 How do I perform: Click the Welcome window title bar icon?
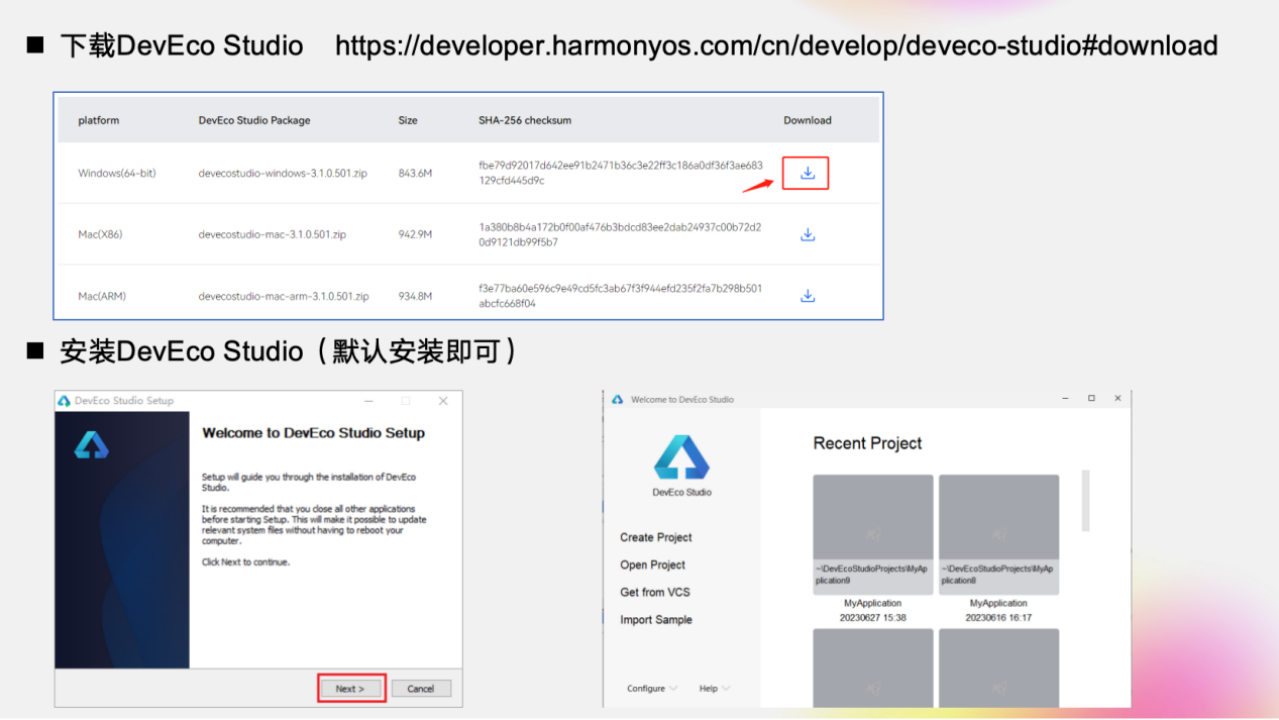click(618, 399)
